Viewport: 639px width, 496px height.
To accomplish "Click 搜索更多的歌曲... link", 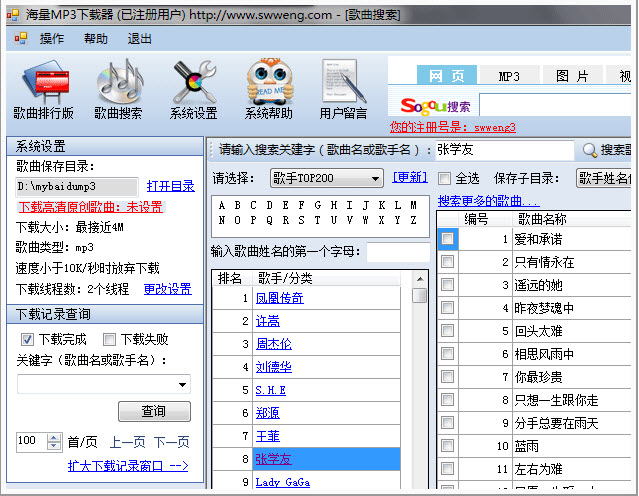I will pyautogui.click(x=489, y=201).
